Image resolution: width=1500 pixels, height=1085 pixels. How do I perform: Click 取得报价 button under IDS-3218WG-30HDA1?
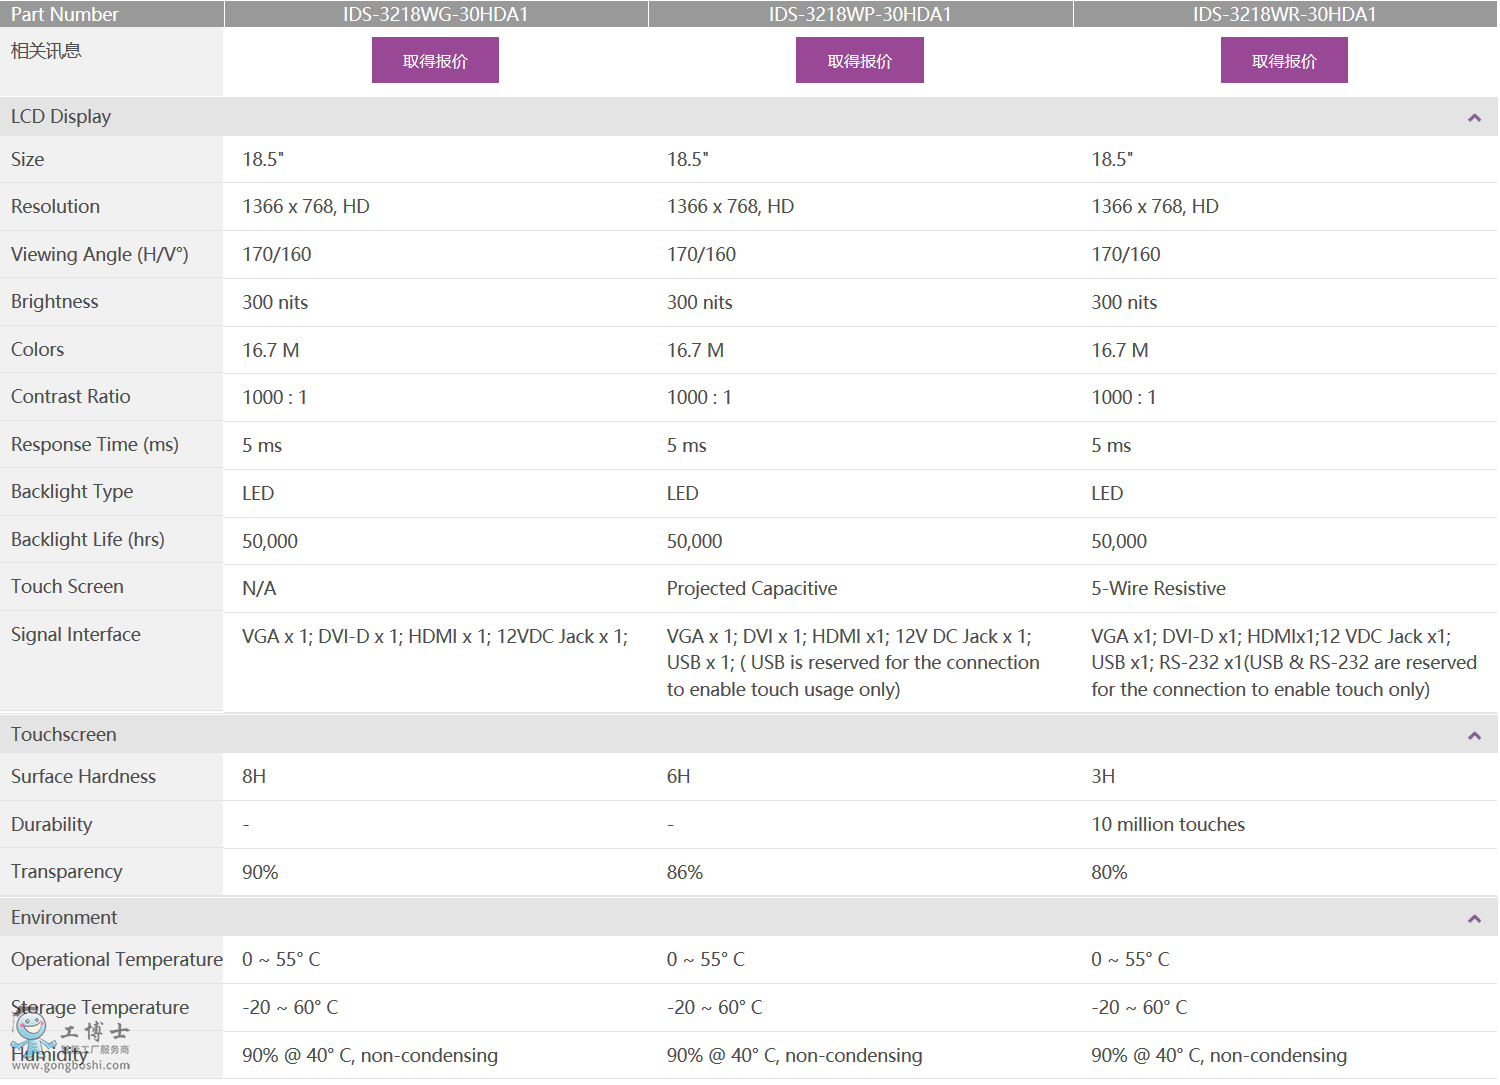435,61
